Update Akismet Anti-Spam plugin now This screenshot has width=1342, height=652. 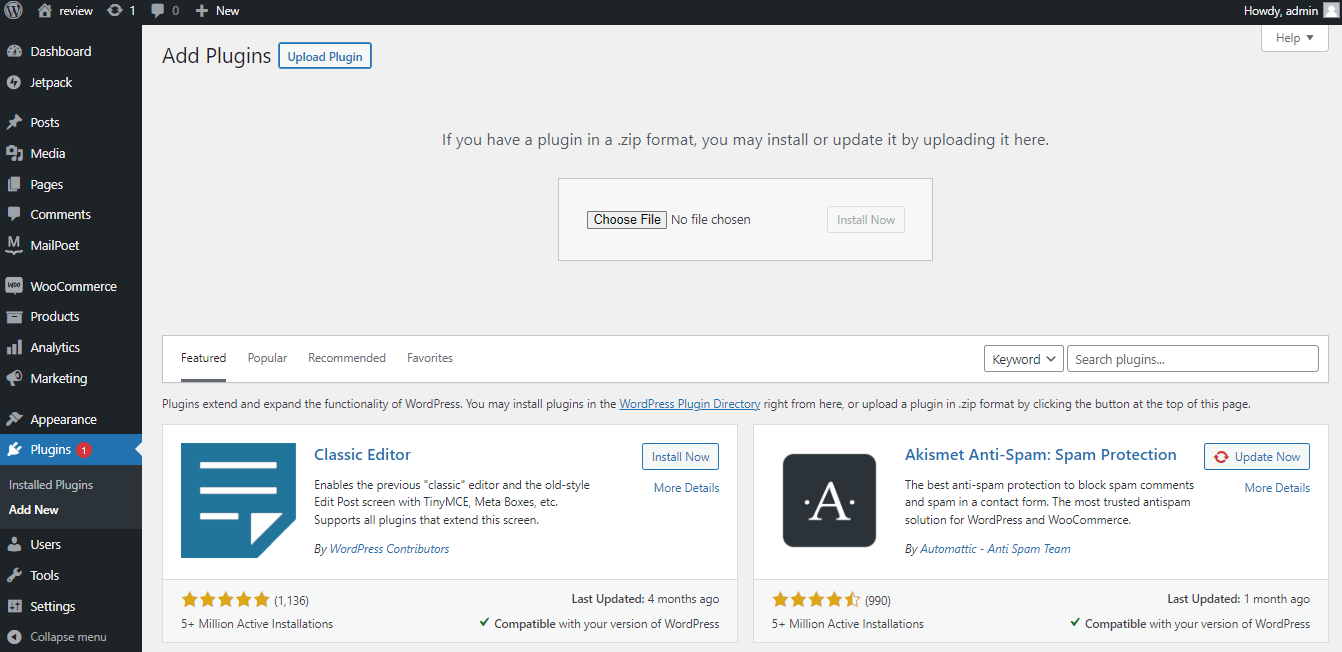click(1257, 457)
